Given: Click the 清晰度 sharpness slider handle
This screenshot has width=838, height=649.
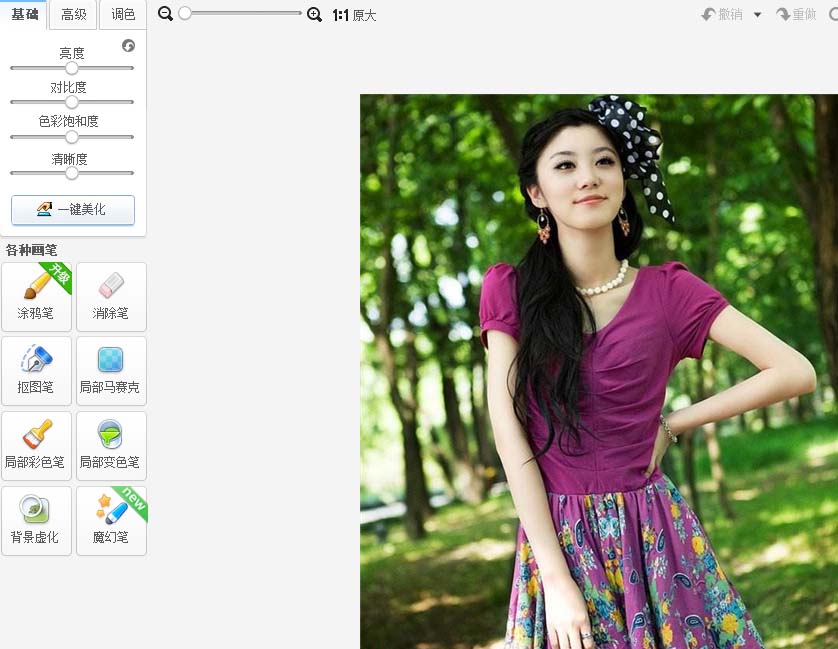Looking at the screenshot, I should point(72,173).
